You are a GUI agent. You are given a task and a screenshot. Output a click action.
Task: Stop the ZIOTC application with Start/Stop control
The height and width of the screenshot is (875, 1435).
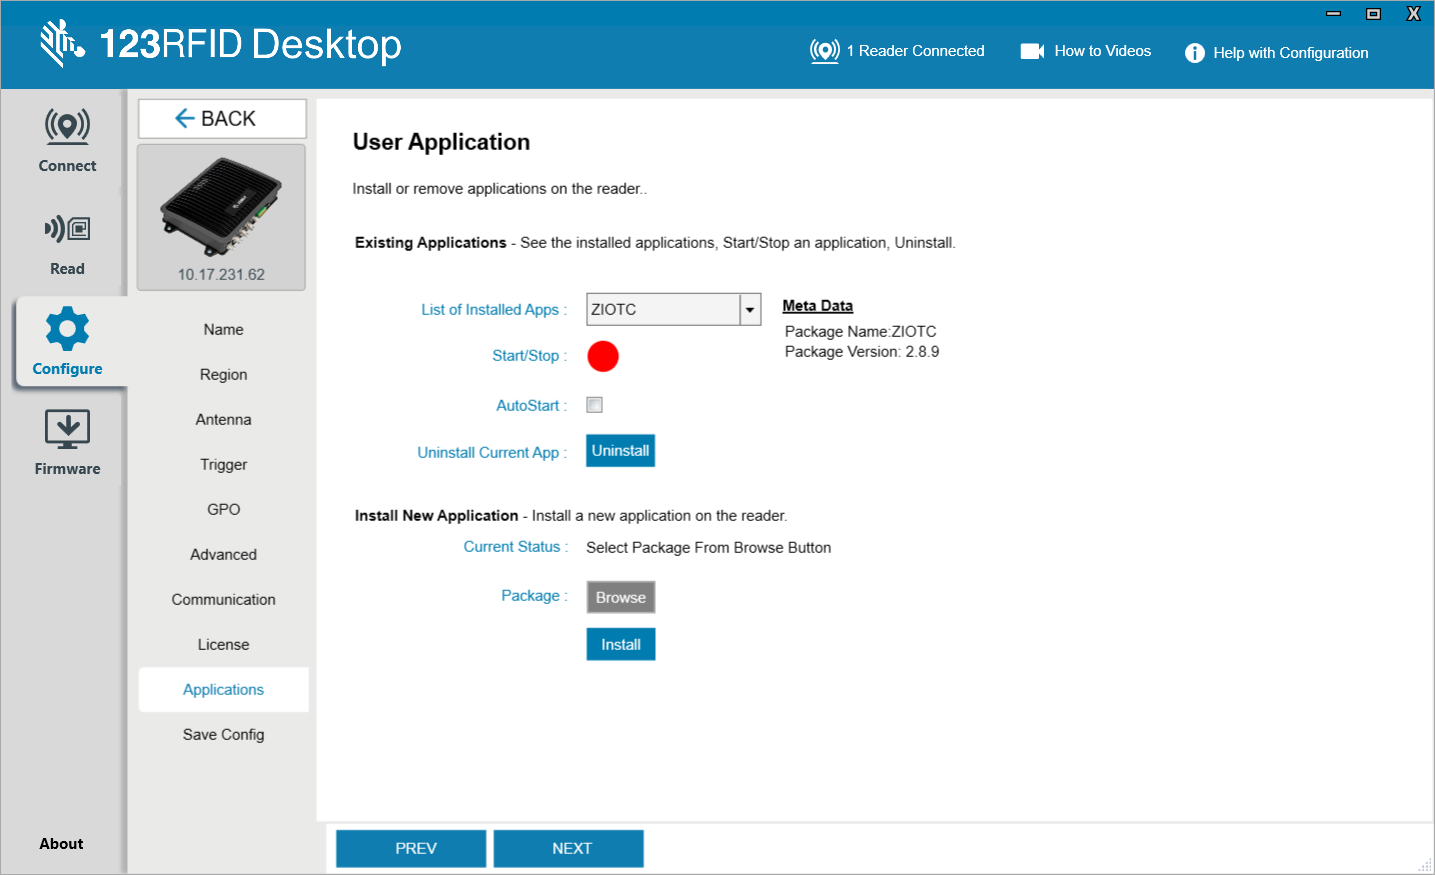(x=602, y=356)
